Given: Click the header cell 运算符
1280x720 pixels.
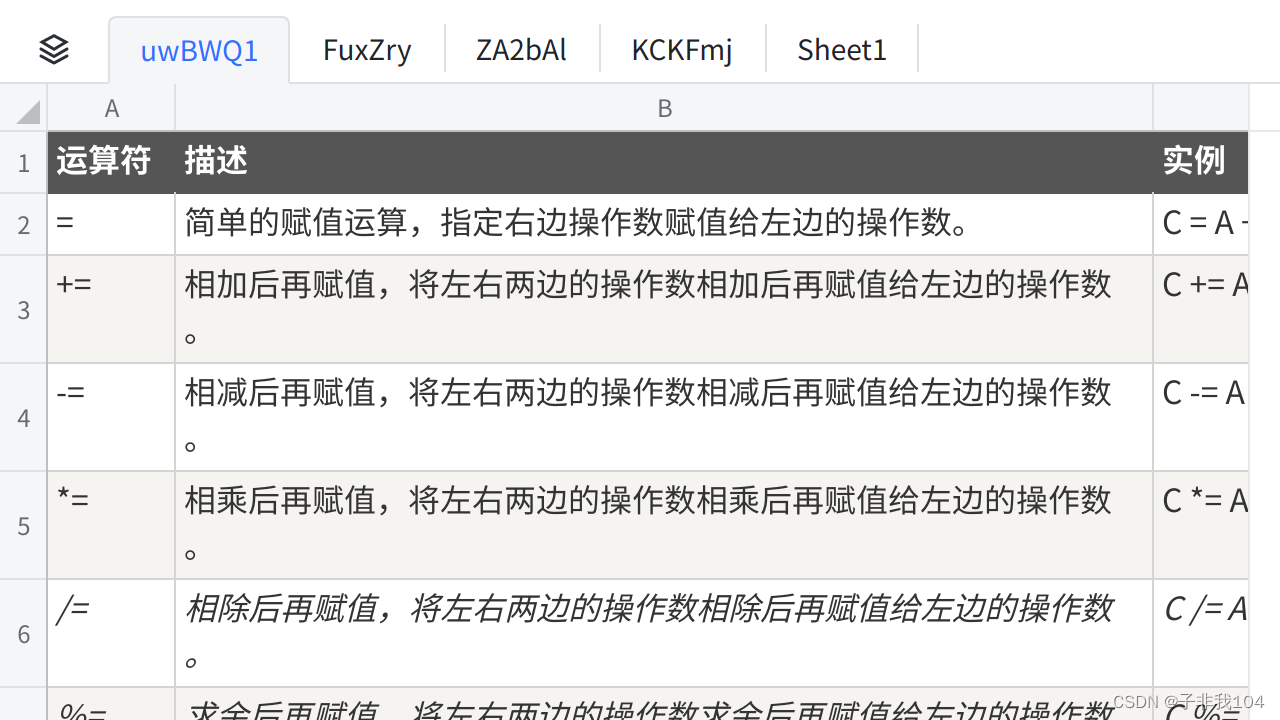Looking at the screenshot, I should pos(111,162).
